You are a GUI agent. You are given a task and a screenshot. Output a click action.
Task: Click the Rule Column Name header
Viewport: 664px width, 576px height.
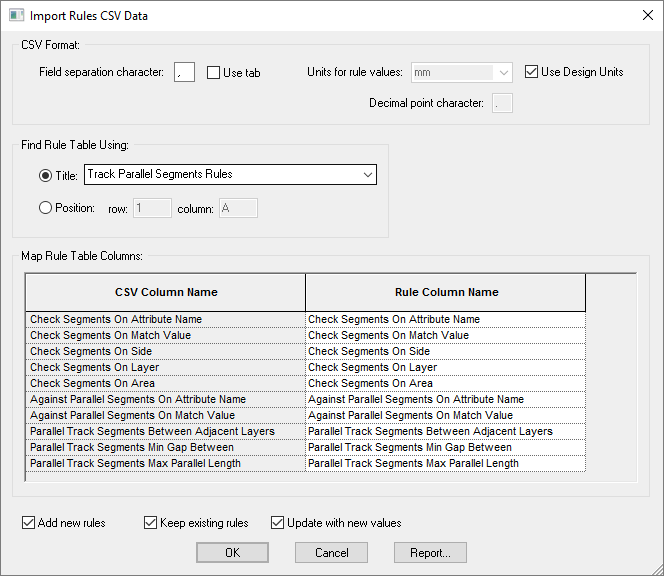point(445,292)
